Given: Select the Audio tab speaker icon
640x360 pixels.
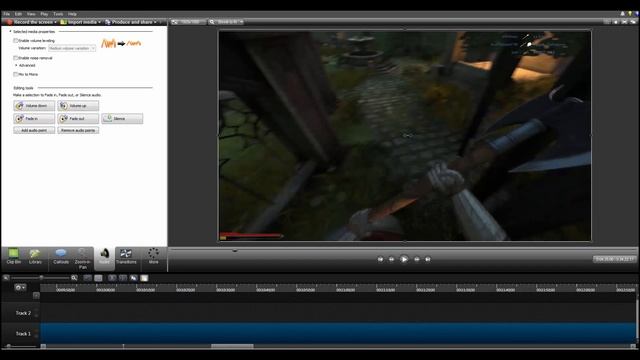Looking at the screenshot, I should pos(104,253).
